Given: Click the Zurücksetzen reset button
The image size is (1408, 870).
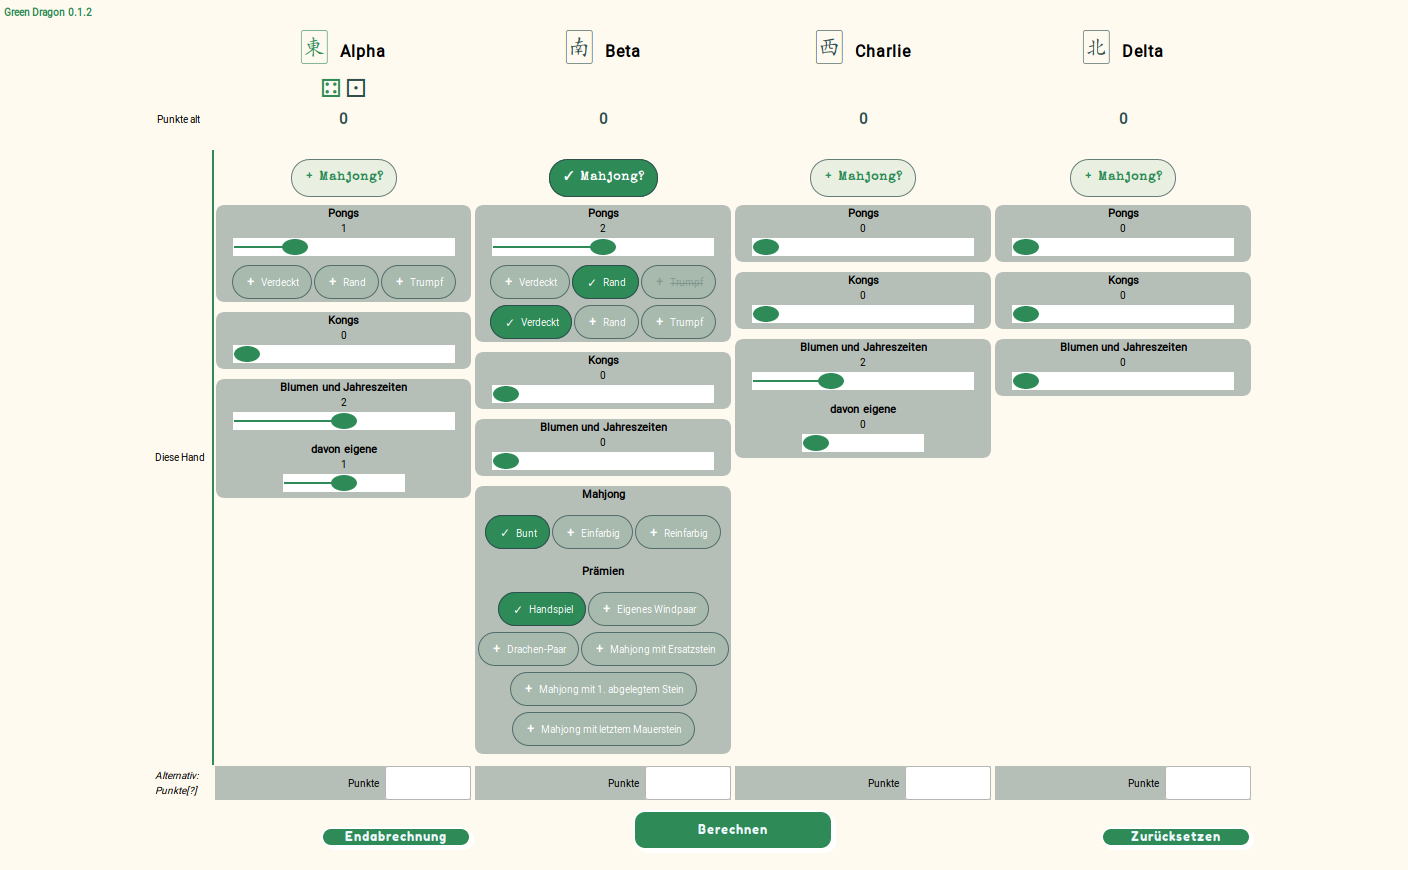Looking at the screenshot, I should [x=1175, y=837].
